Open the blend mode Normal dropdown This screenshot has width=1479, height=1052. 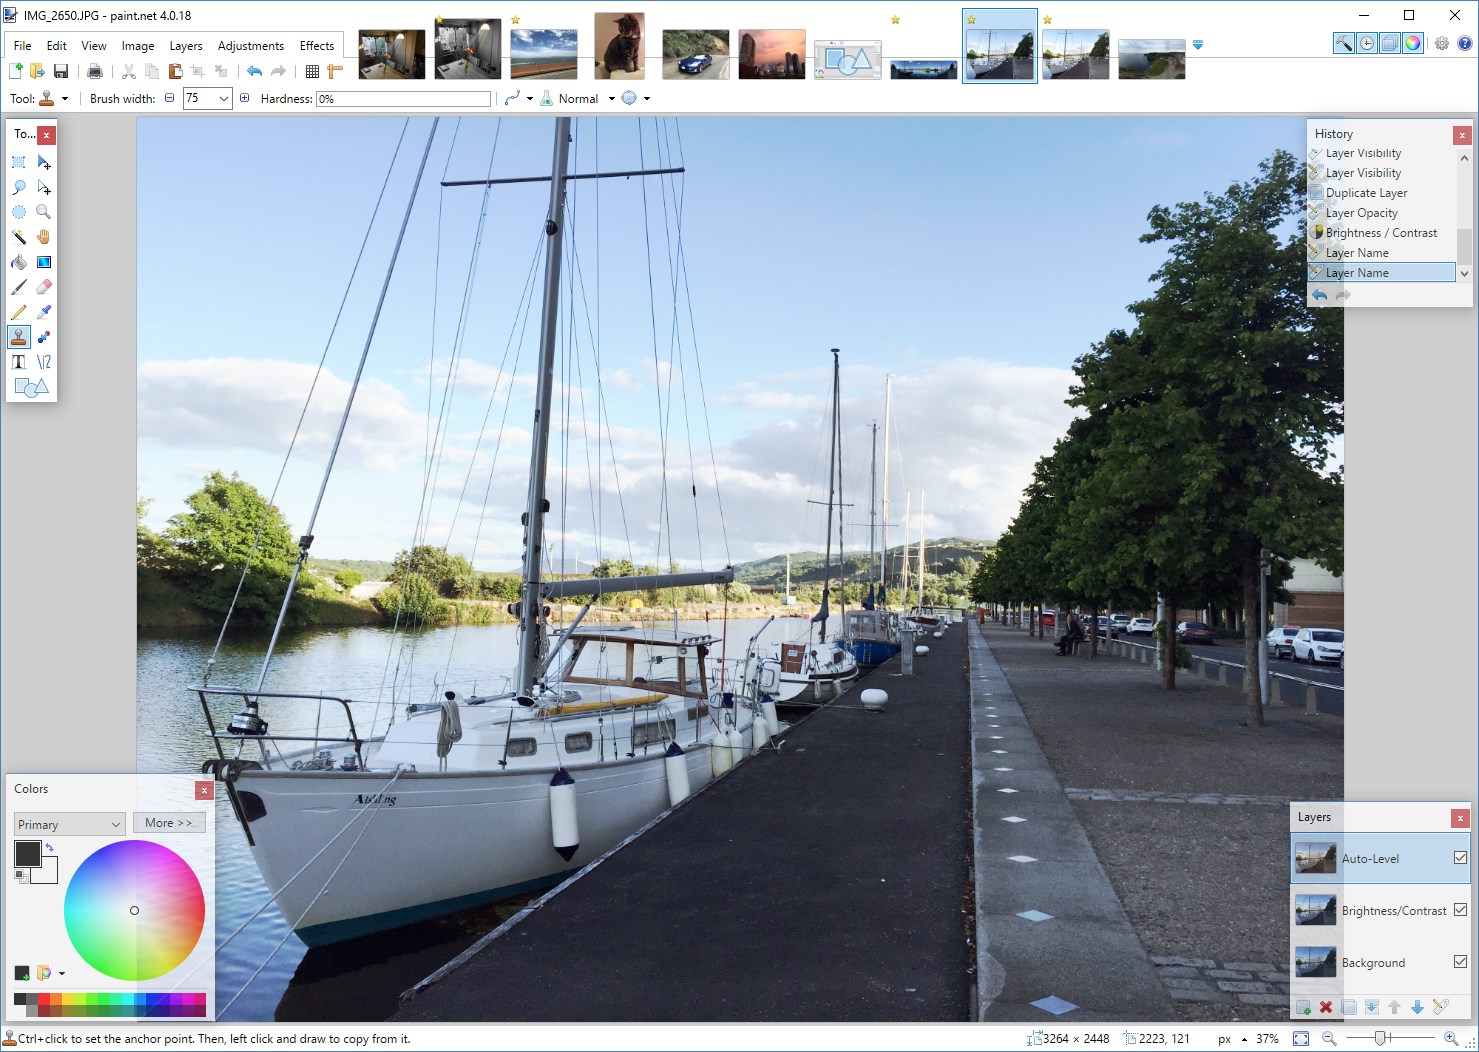611,98
